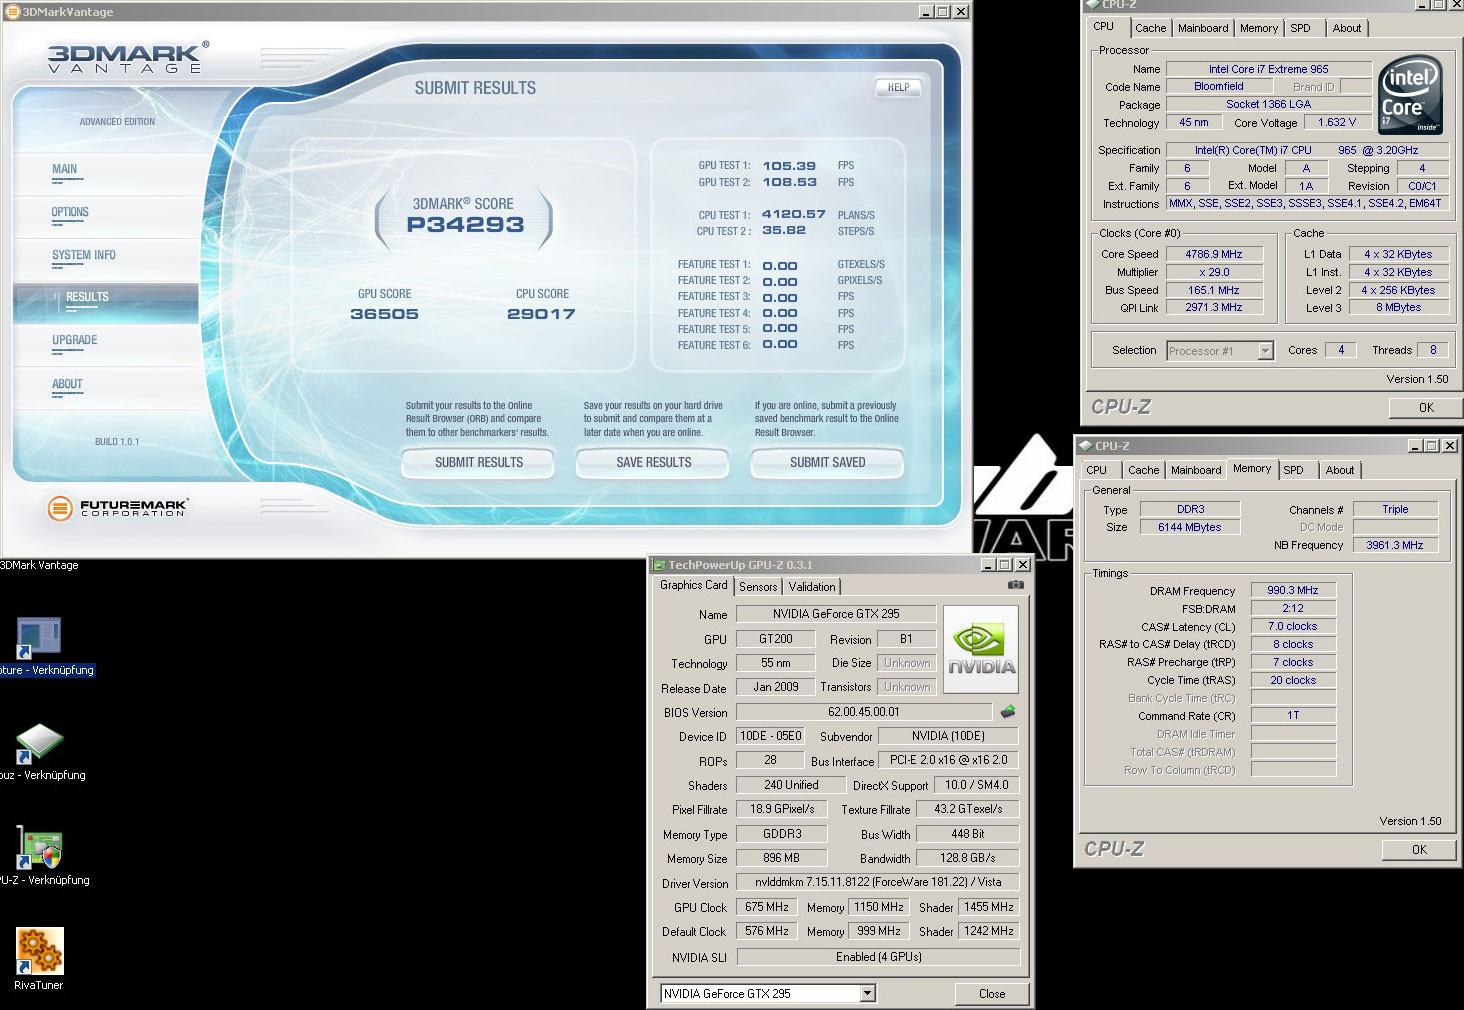Image resolution: width=1464 pixels, height=1010 pixels.
Task: Click the 3DMark Vantage title bar icon
Action: (x=12, y=12)
